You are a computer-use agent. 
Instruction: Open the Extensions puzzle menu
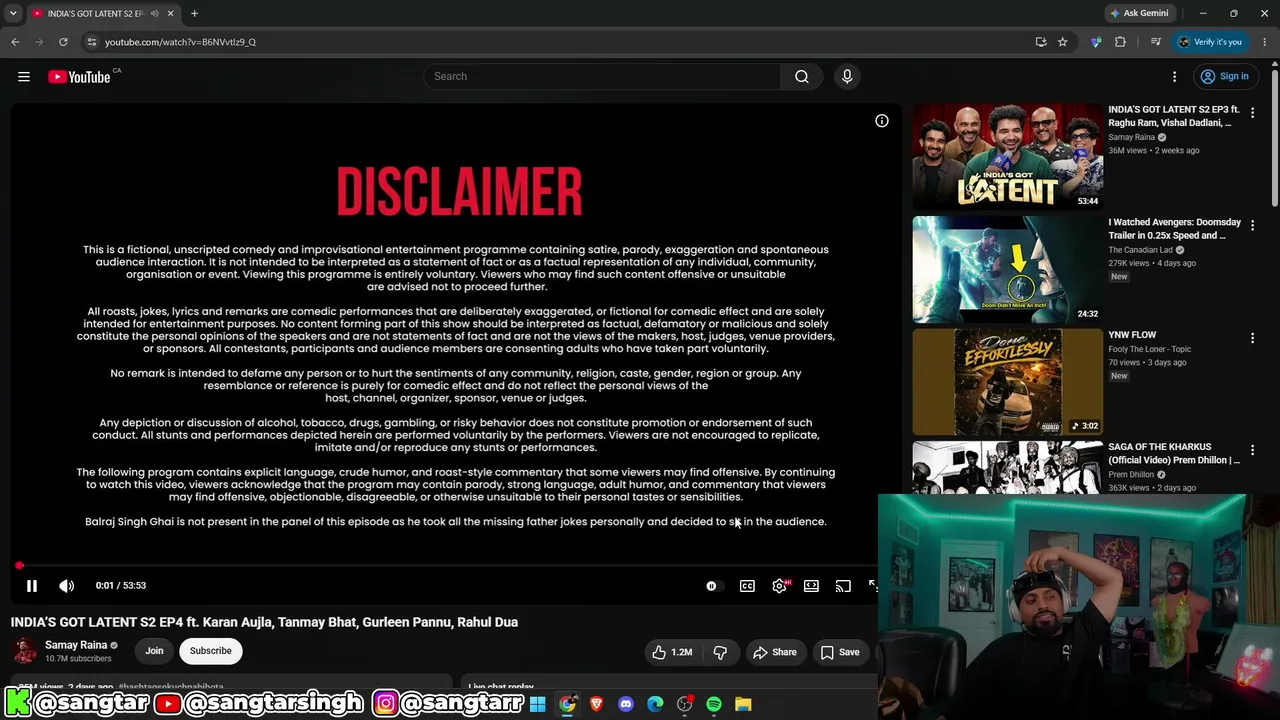pyautogui.click(x=1120, y=42)
